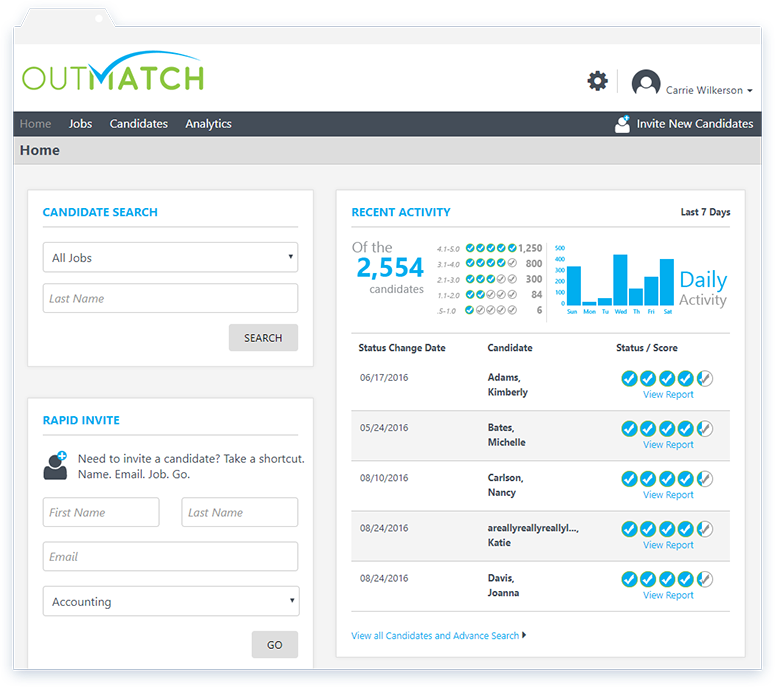This screenshot has width=775, height=687.
Task: Click the user avatar icon
Action: [x=646, y=83]
